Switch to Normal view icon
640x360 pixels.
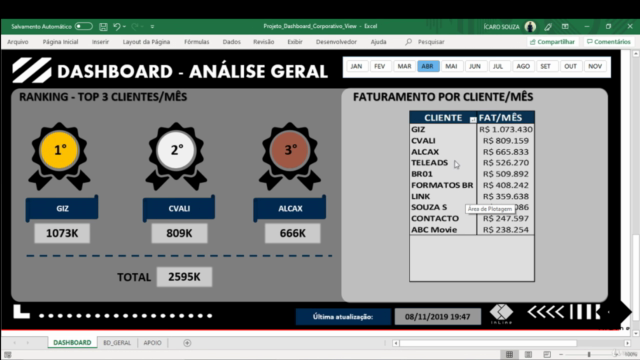coord(509,354)
